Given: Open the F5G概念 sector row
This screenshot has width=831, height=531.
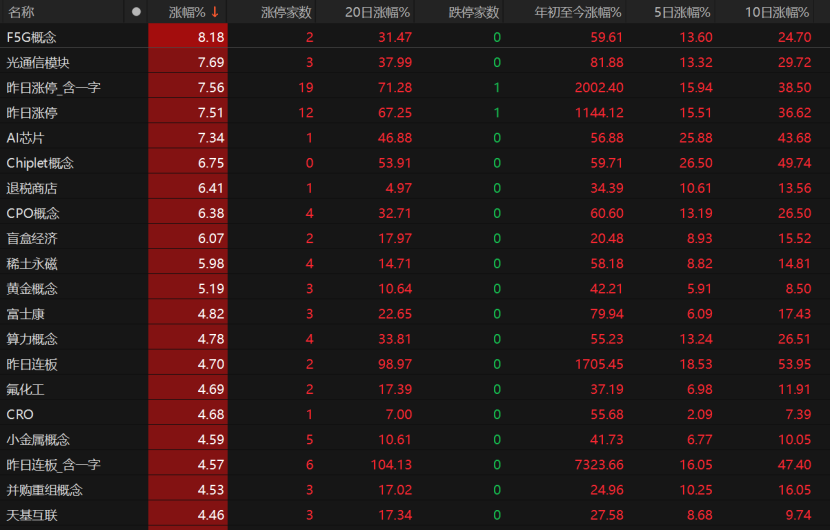Looking at the screenshot, I should tap(32, 37).
